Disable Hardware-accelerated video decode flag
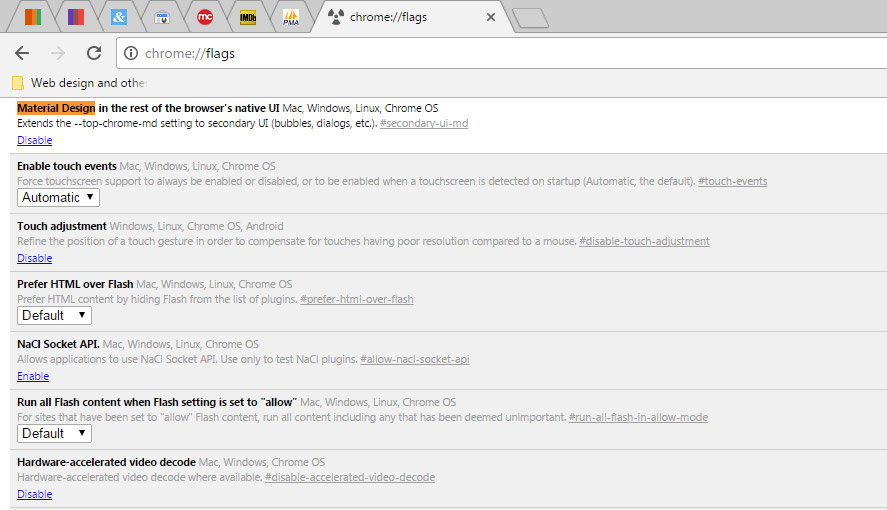Viewport: 887px width, 510px height. click(x=35, y=494)
